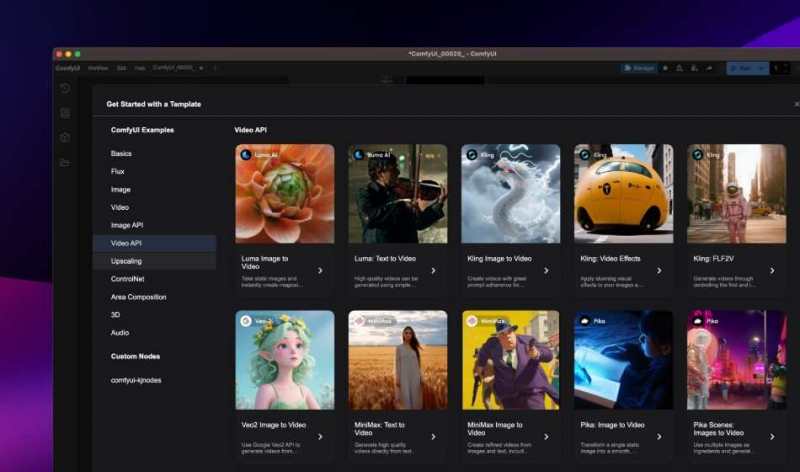The image size is (800, 472).
Task: Click arrow on Luma Image to Video card
Action: click(320, 270)
